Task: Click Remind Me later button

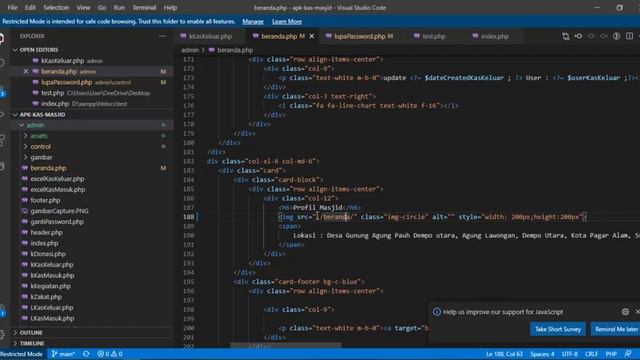Action: 616,329
